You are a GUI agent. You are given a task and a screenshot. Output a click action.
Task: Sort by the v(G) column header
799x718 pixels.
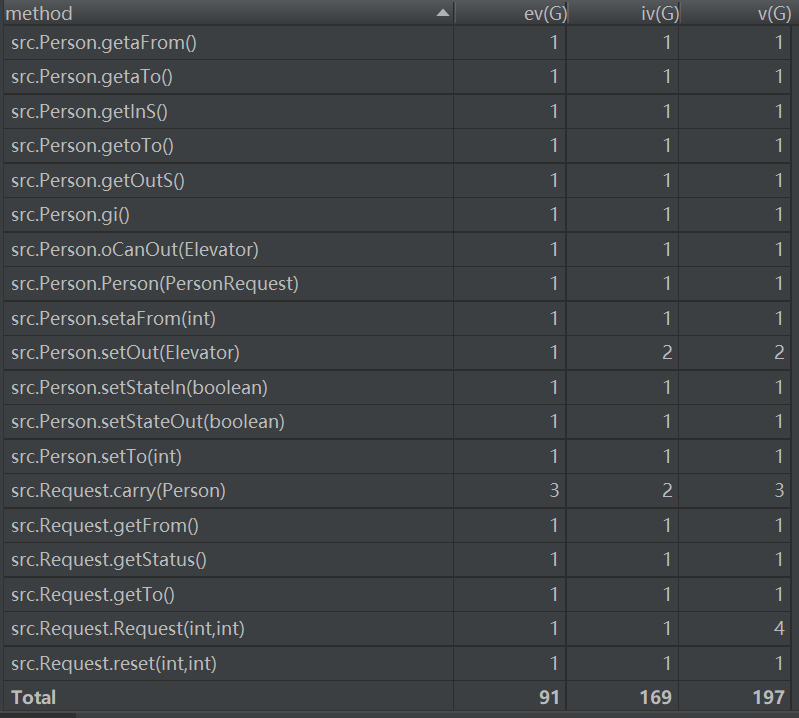point(736,13)
